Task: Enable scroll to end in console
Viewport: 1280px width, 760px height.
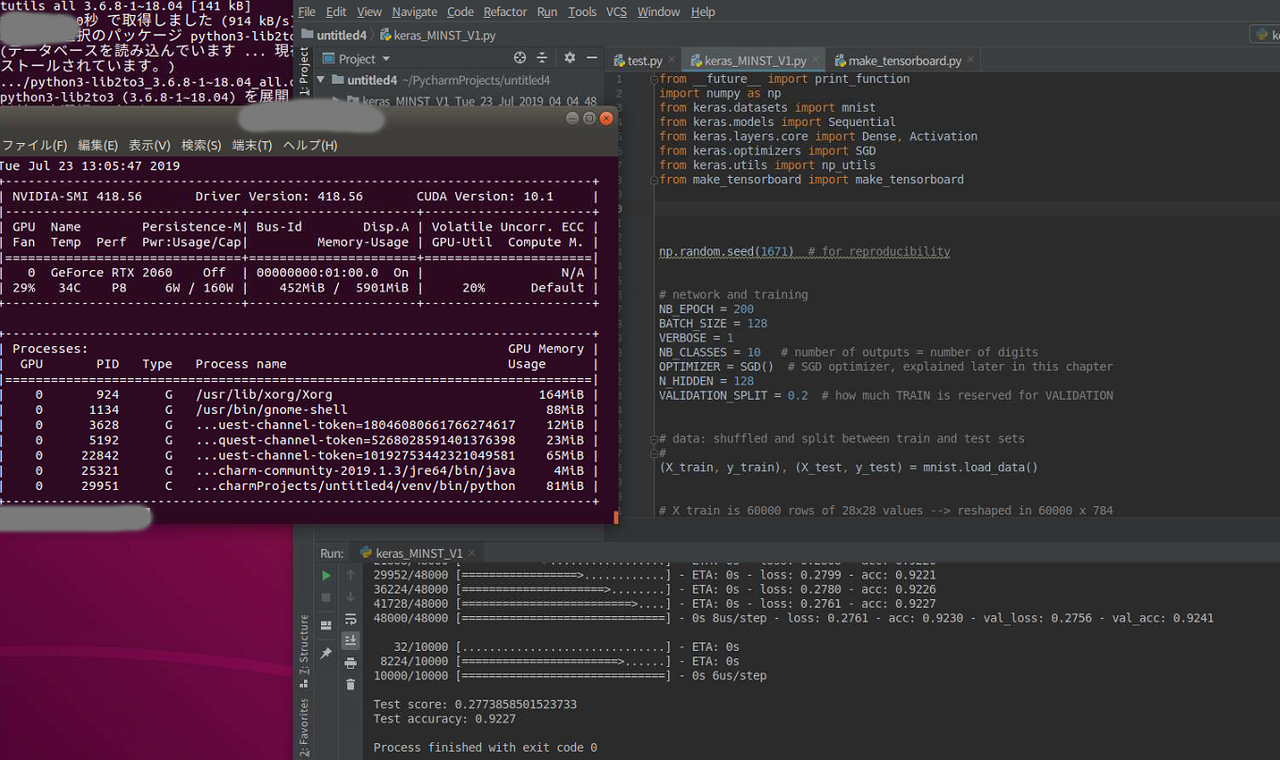Action: tap(350, 641)
